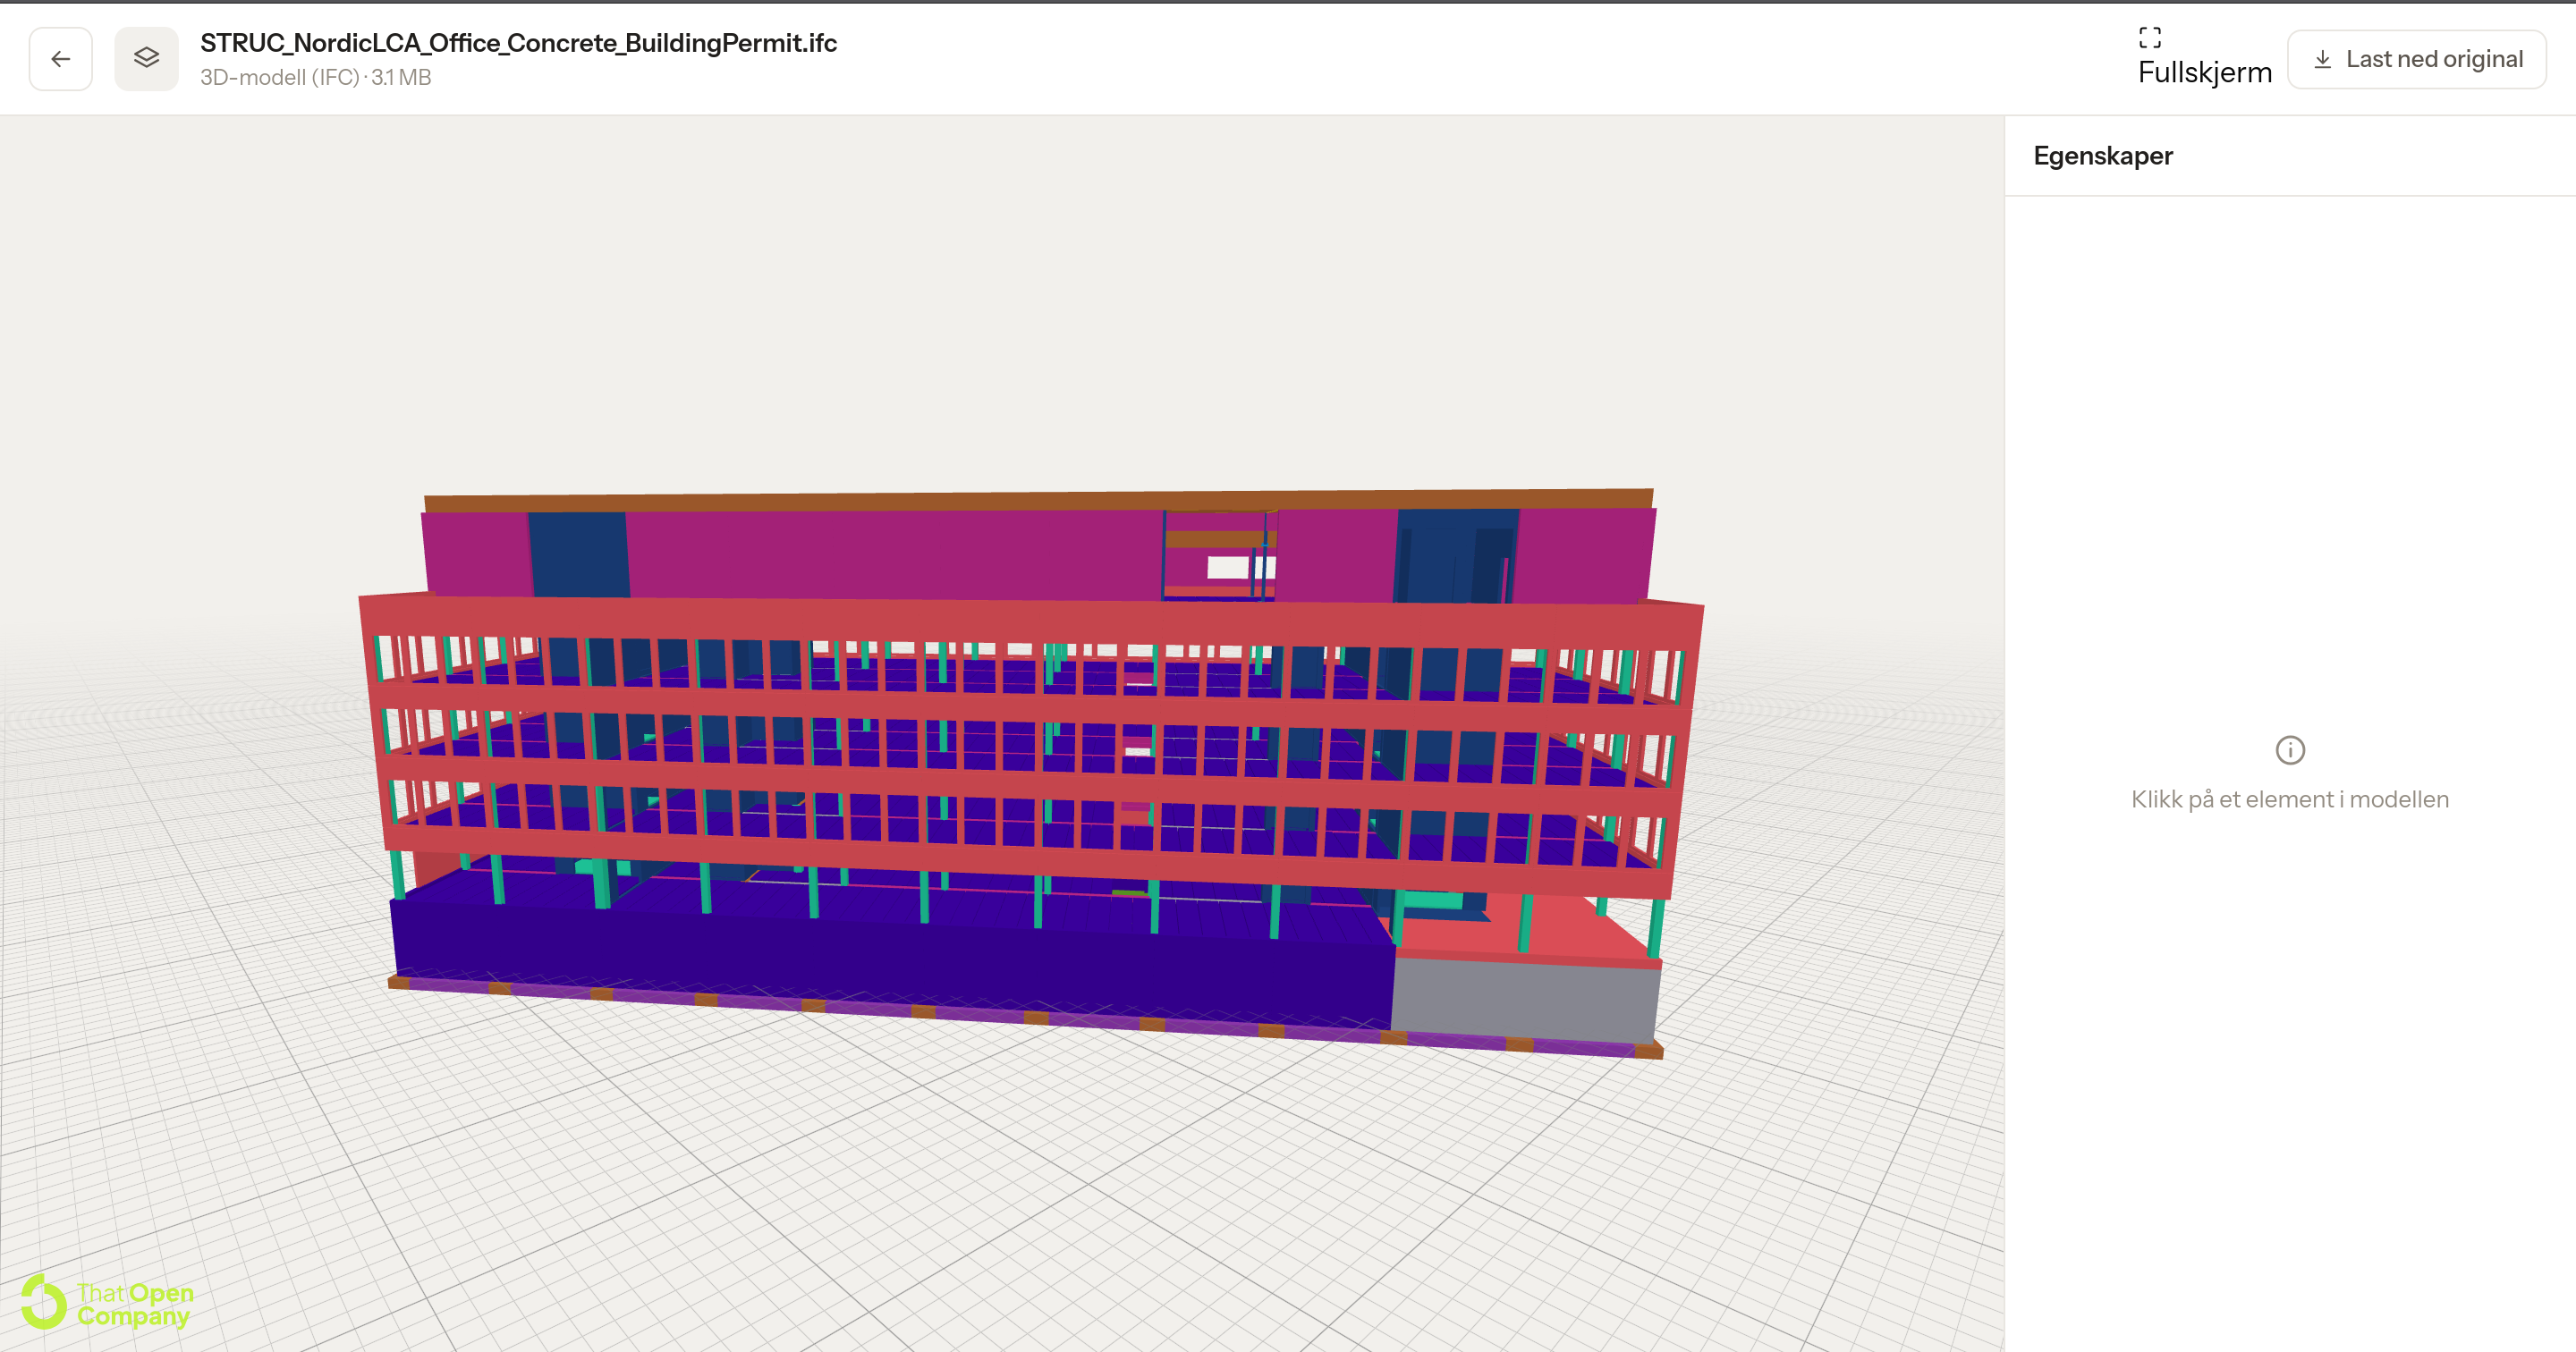Select the brown roof slab of the model
This screenshot has width=2576, height=1352.
tap(1038, 499)
